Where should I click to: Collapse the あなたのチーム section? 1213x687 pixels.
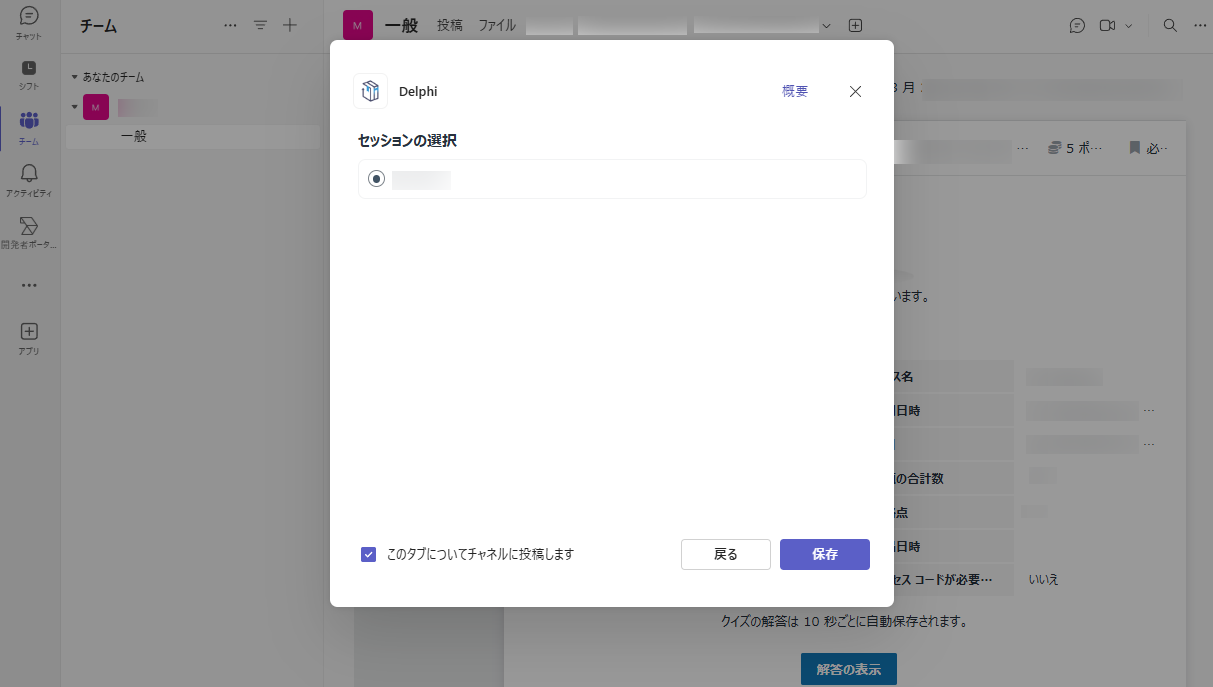pyautogui.click(x=74, y=77)
